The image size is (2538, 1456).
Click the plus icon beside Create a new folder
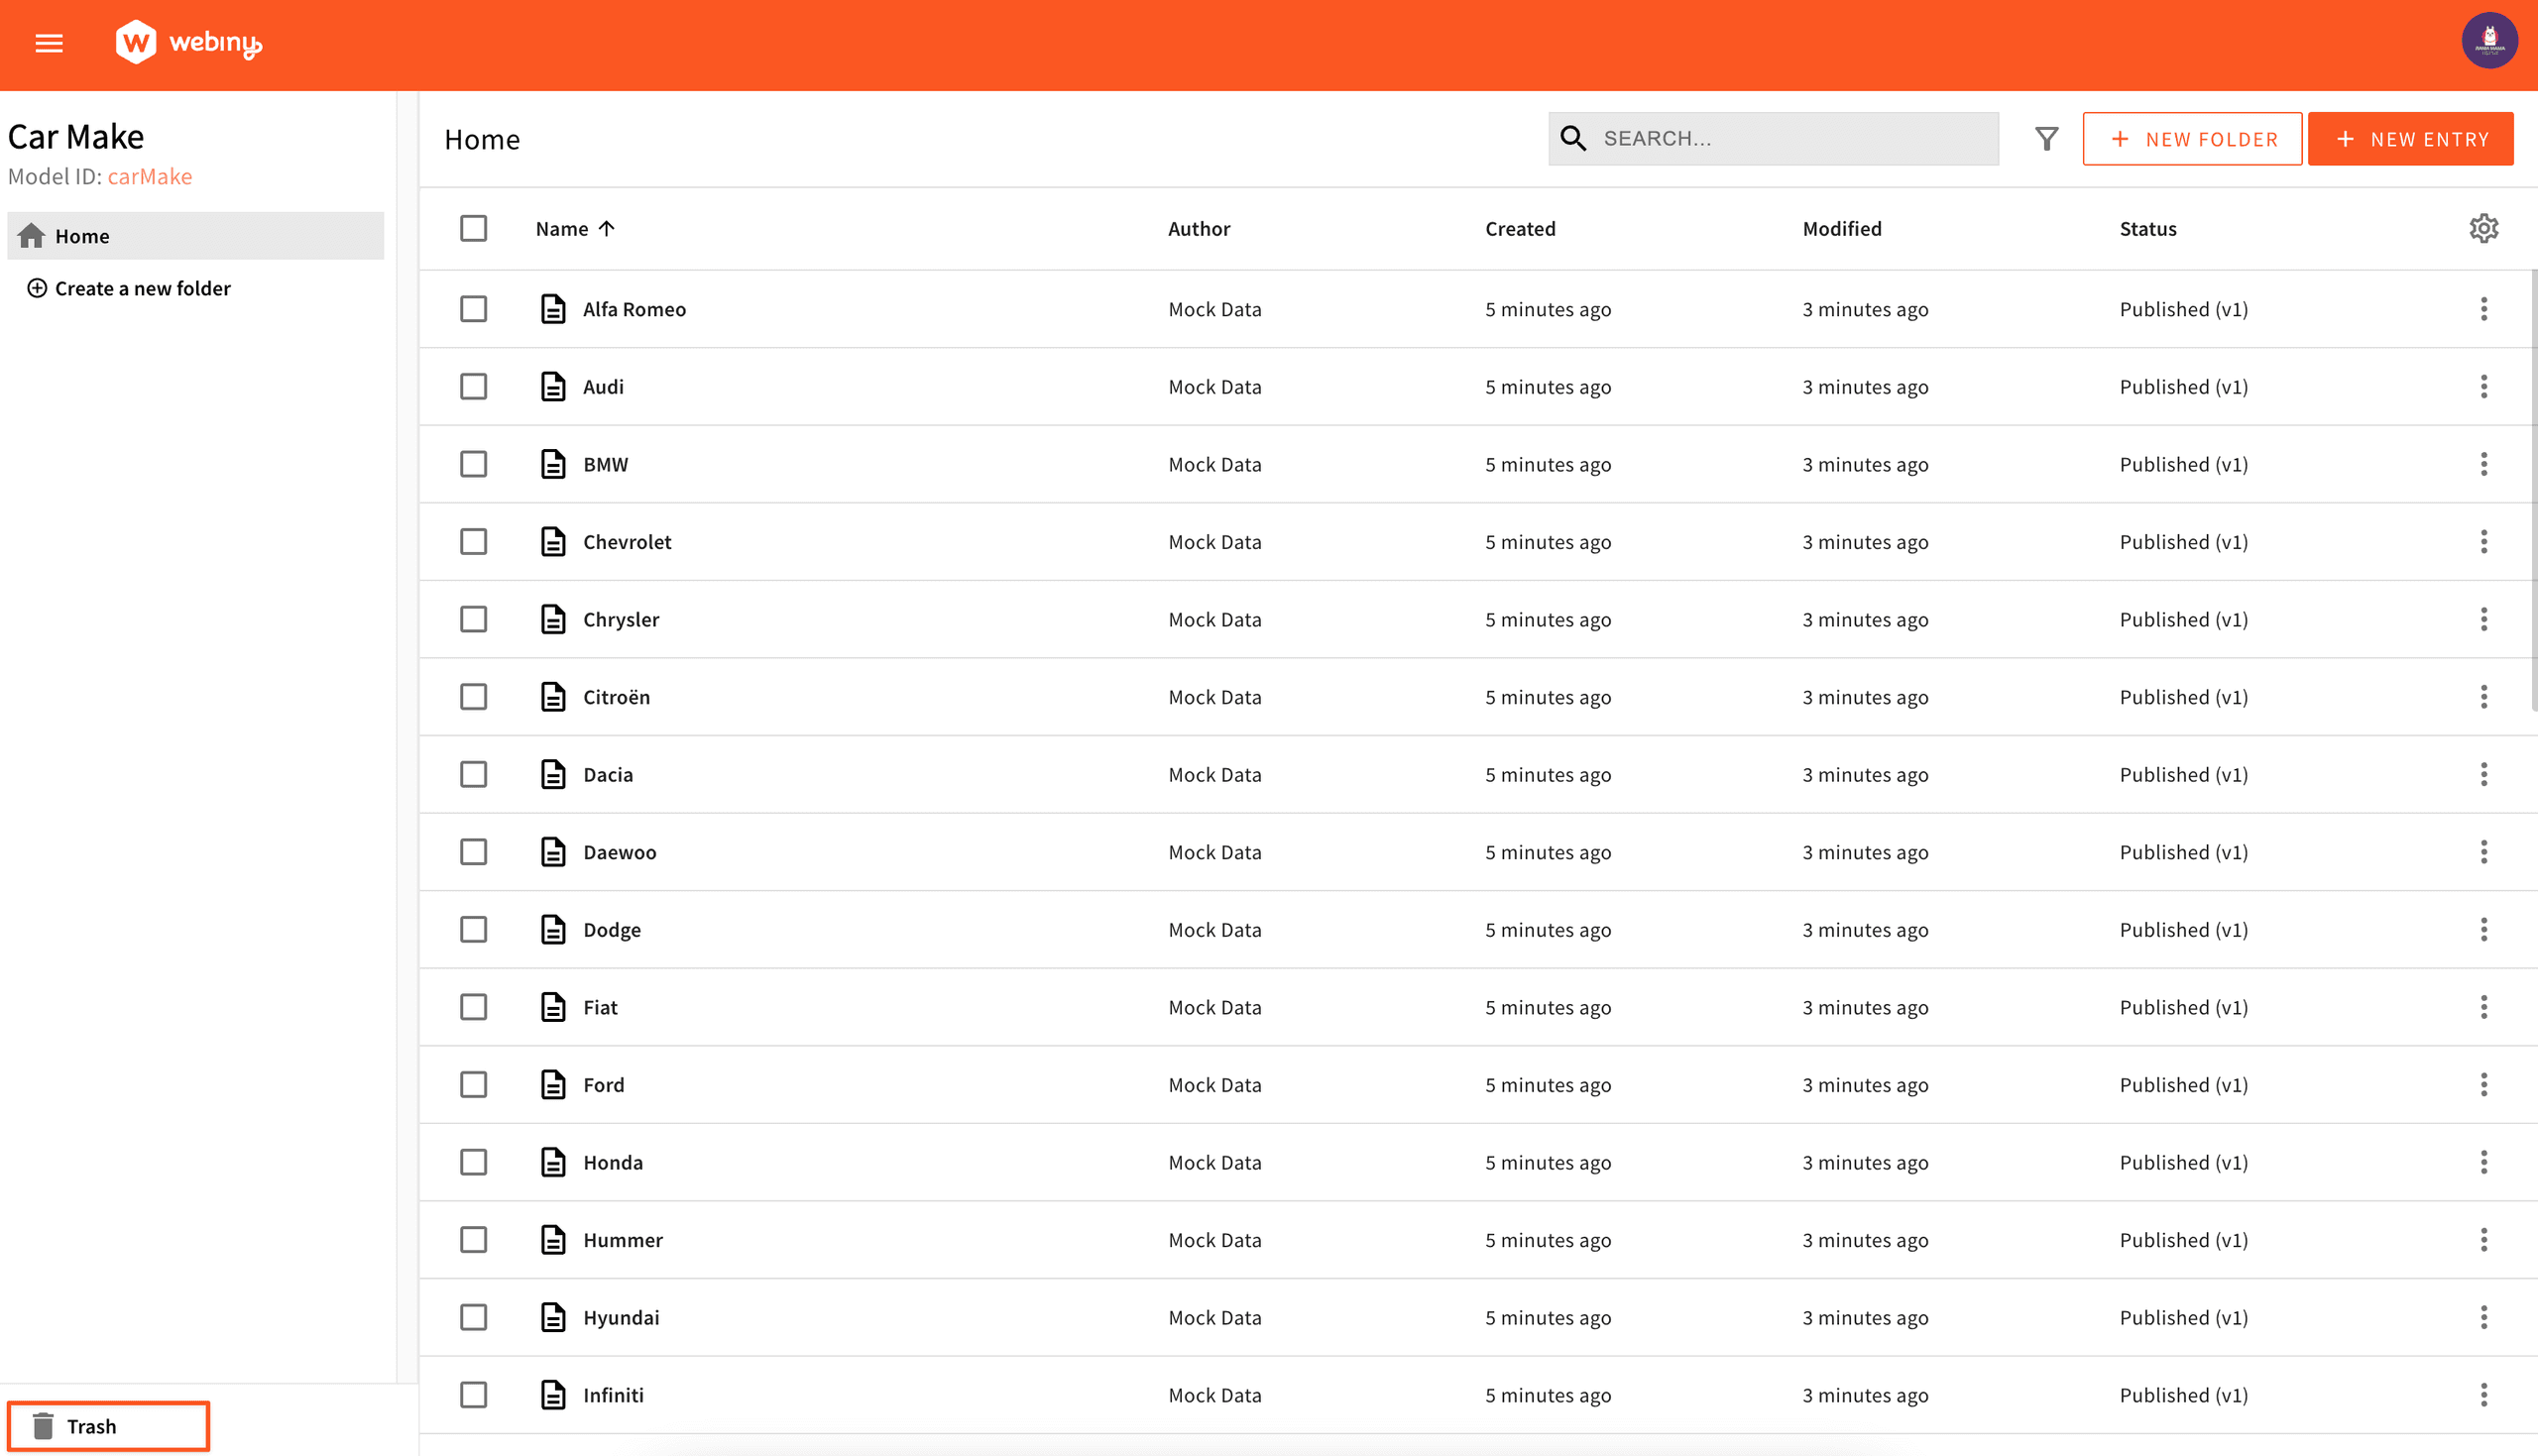click(x=37, y=288)
